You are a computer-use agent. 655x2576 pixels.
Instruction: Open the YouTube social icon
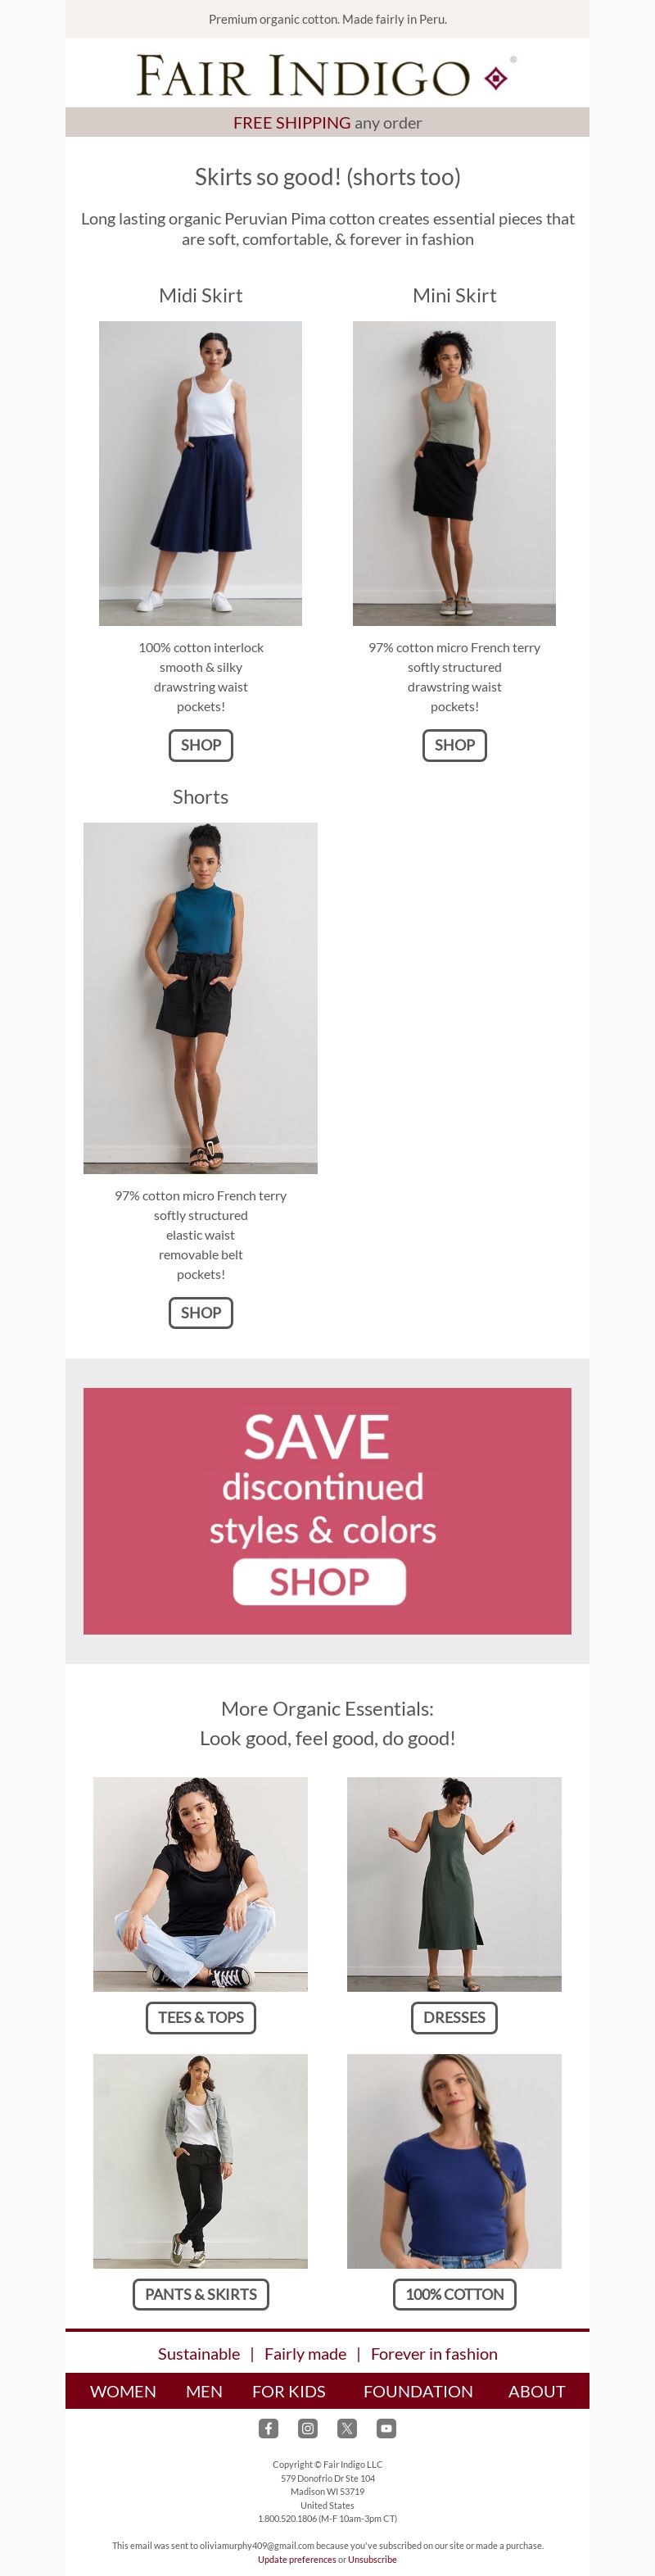(386, 2428)
